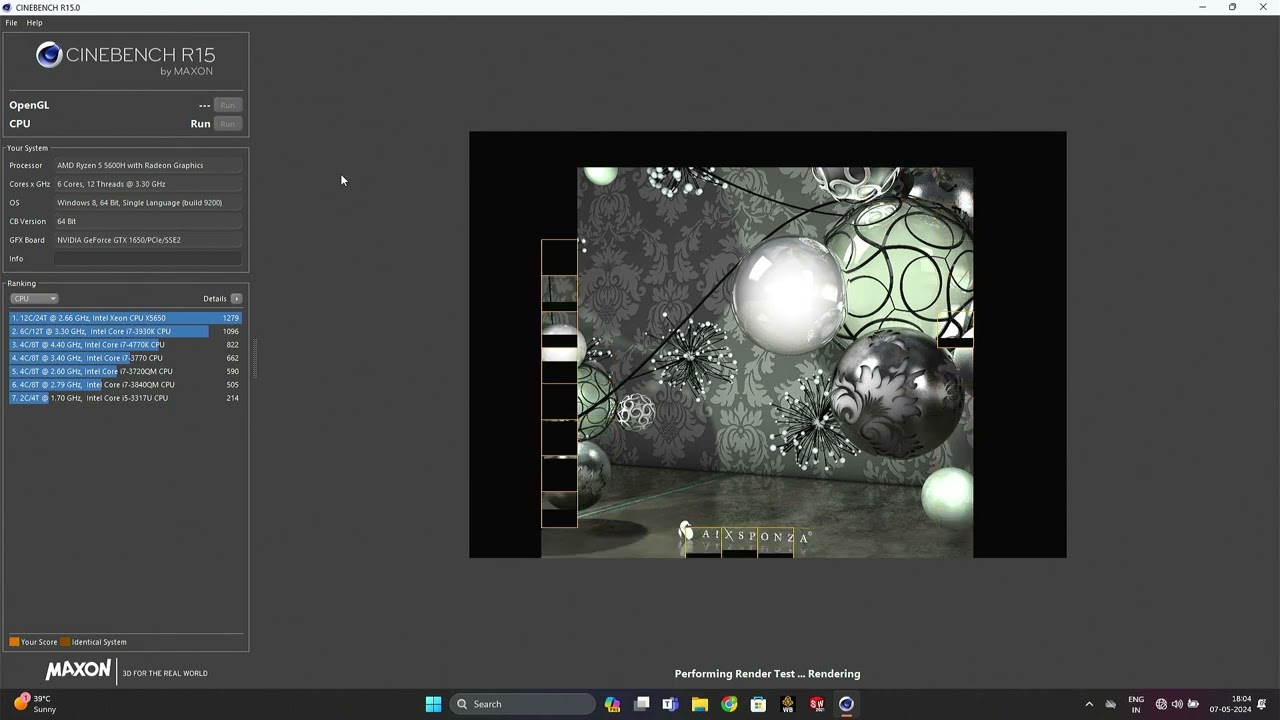Click the Cinebench R15 logo icon
Viewport: 1280px width, 720px height.
(x=49, y=55)
